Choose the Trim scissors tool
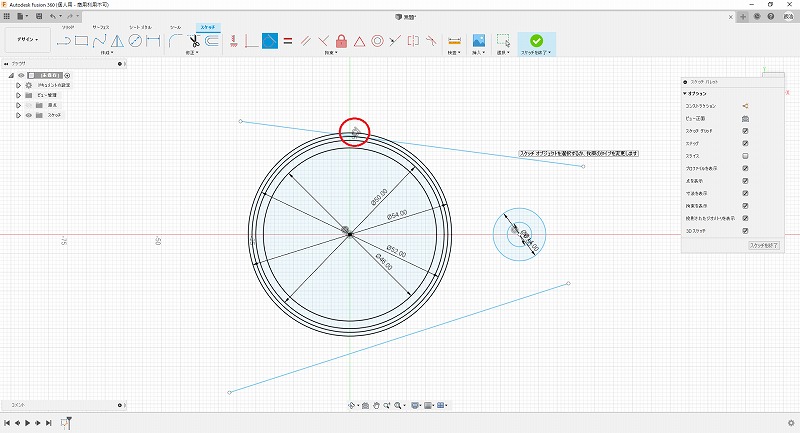 tap(195, 41)
